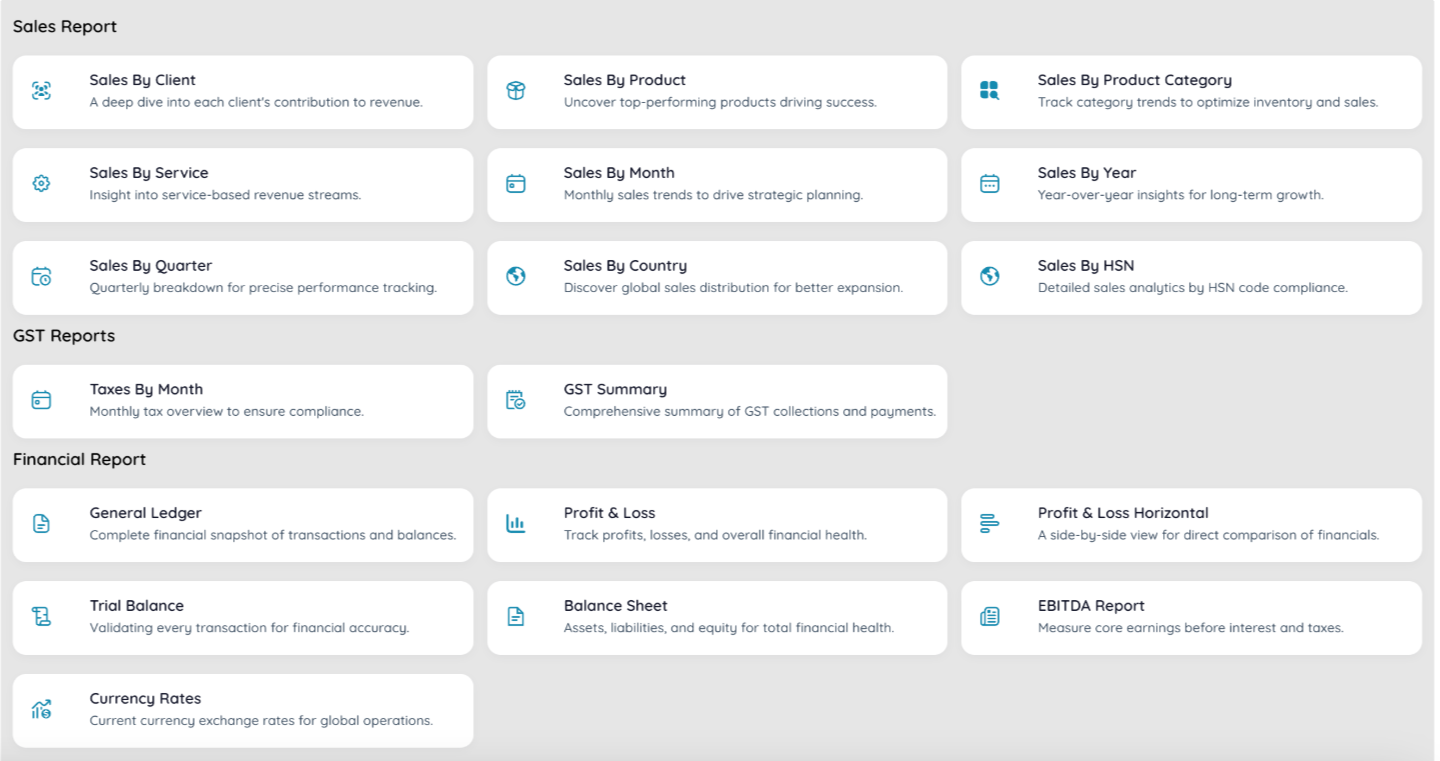Click the Sales By Year calendar icon
Viewport: 1440px width, 761px height.
[989, 183]
